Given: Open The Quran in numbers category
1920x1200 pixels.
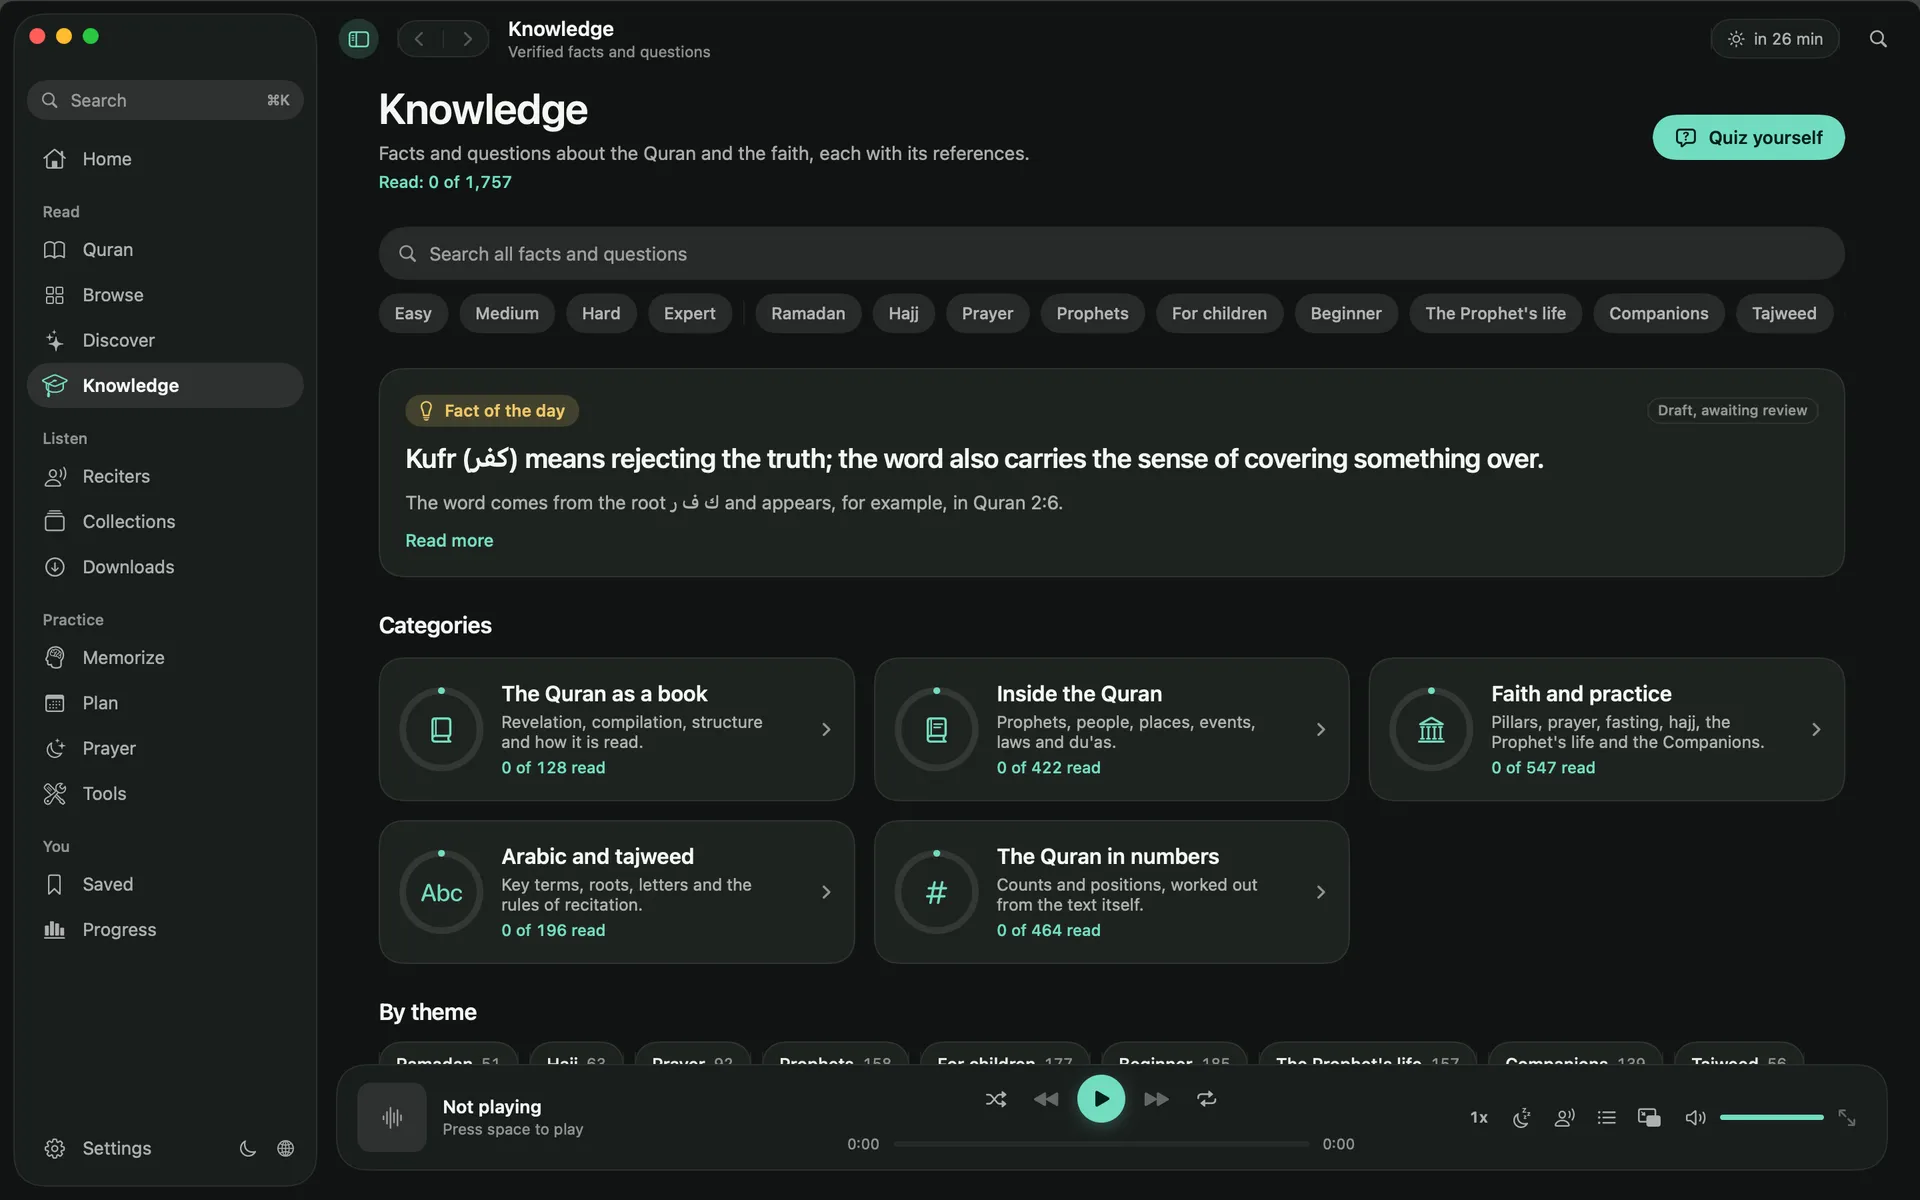Looking at the screenshot, I should (1111, 892).
